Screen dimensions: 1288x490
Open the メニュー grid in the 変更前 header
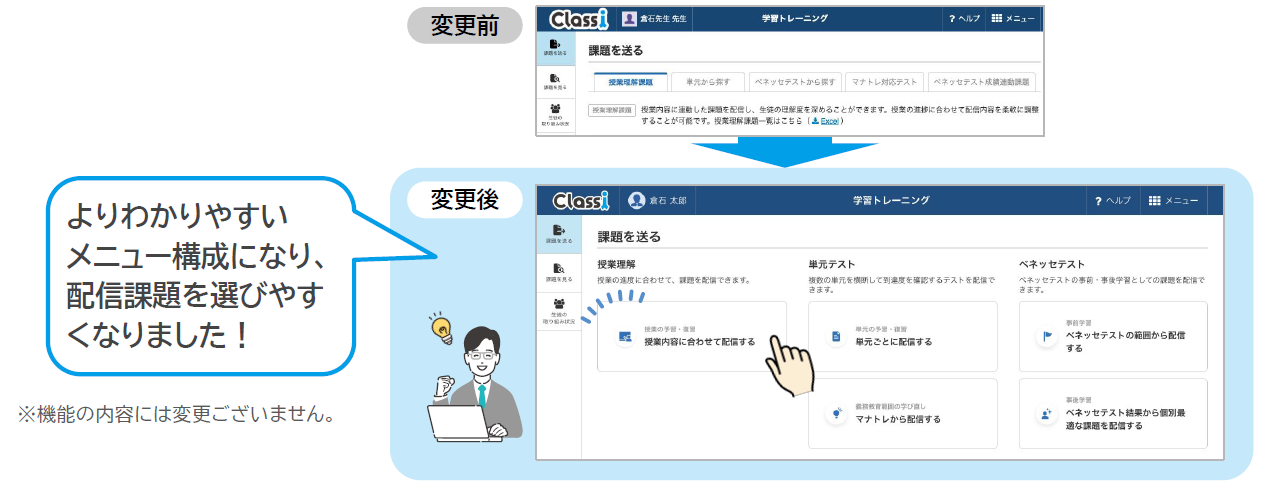1013,19
